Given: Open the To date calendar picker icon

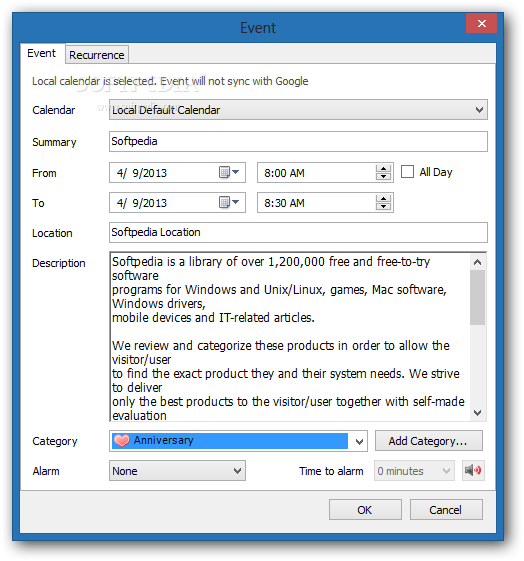Looking at the screenshot, I should click(229, 203).
